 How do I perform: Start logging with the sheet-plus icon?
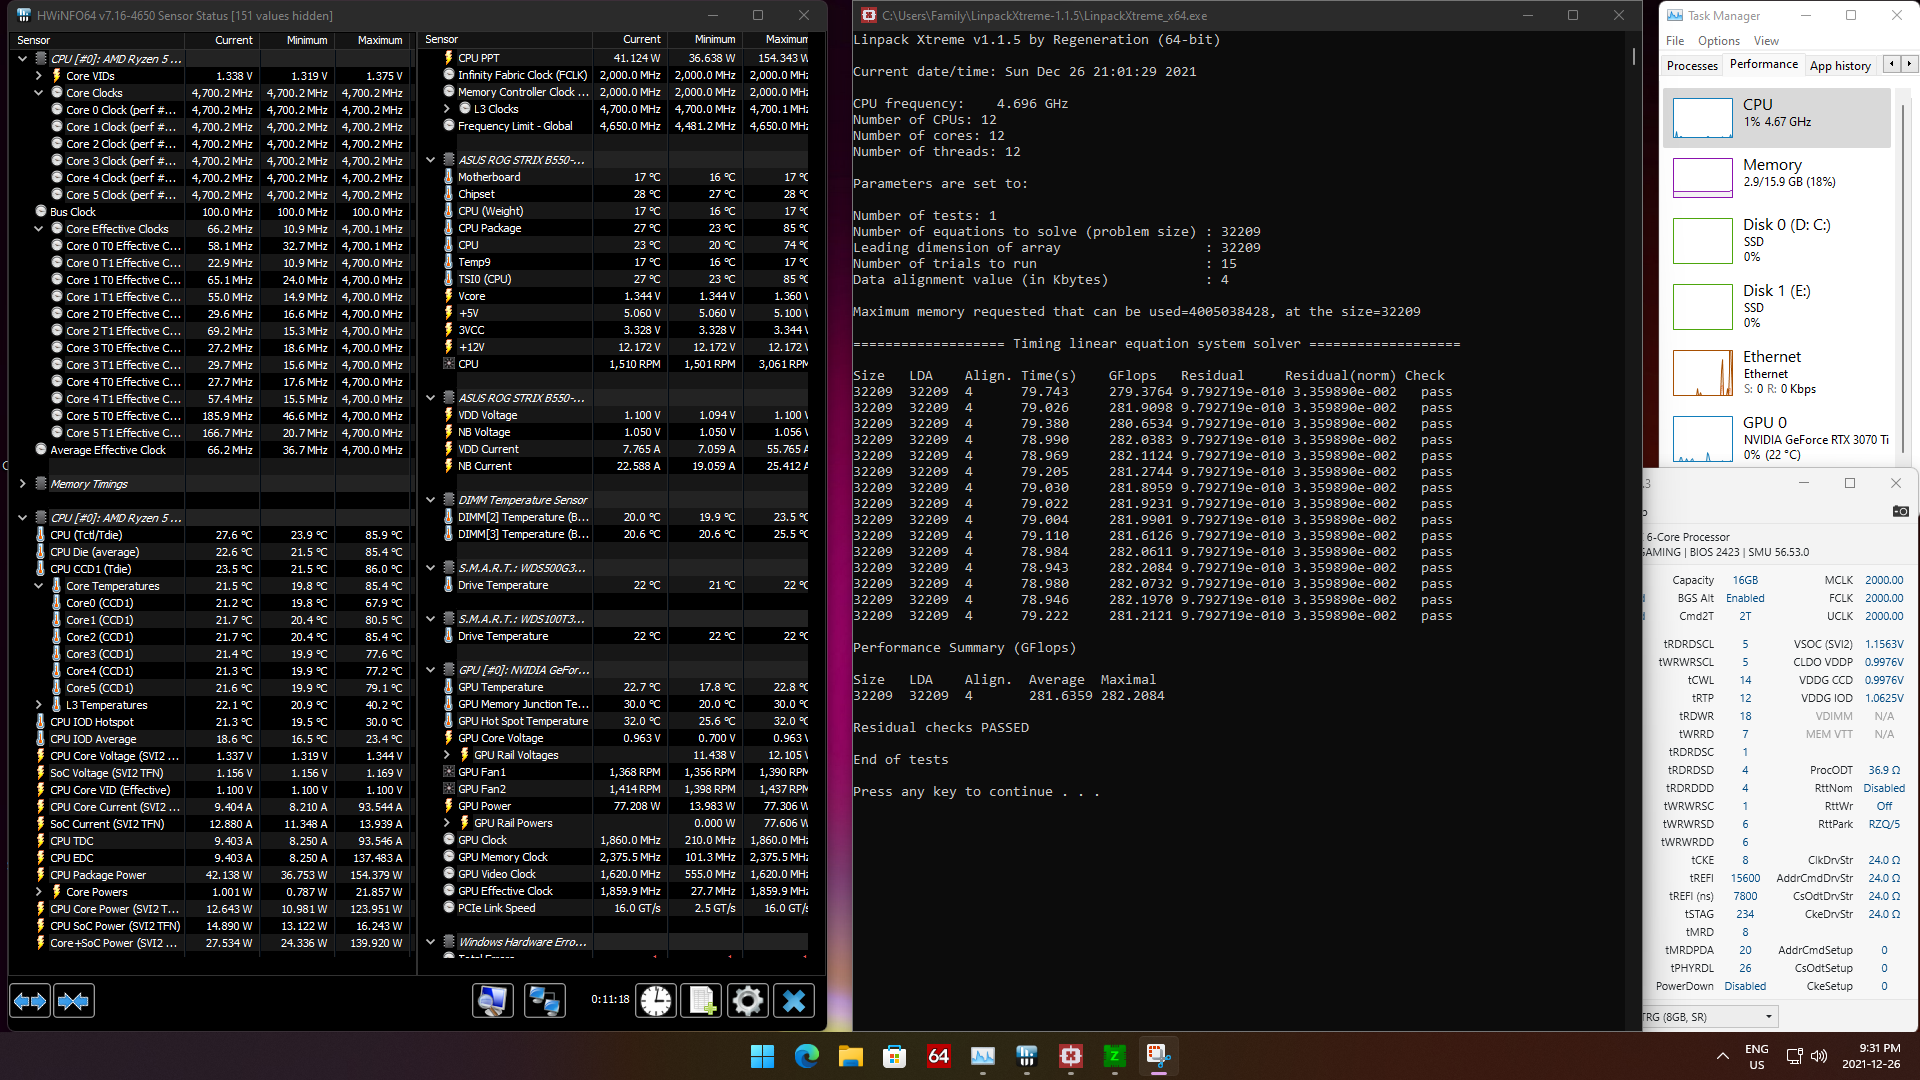701,1001
